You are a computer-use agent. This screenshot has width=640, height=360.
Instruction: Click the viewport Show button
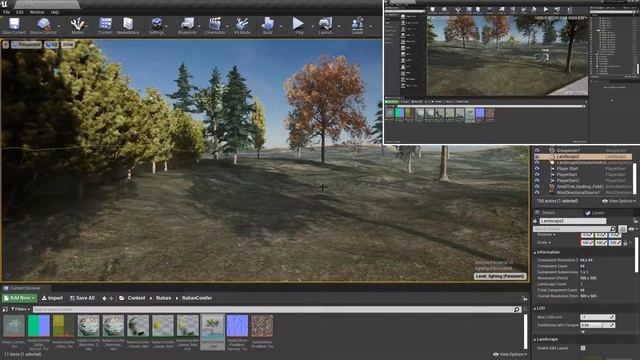tap(68, 44)
